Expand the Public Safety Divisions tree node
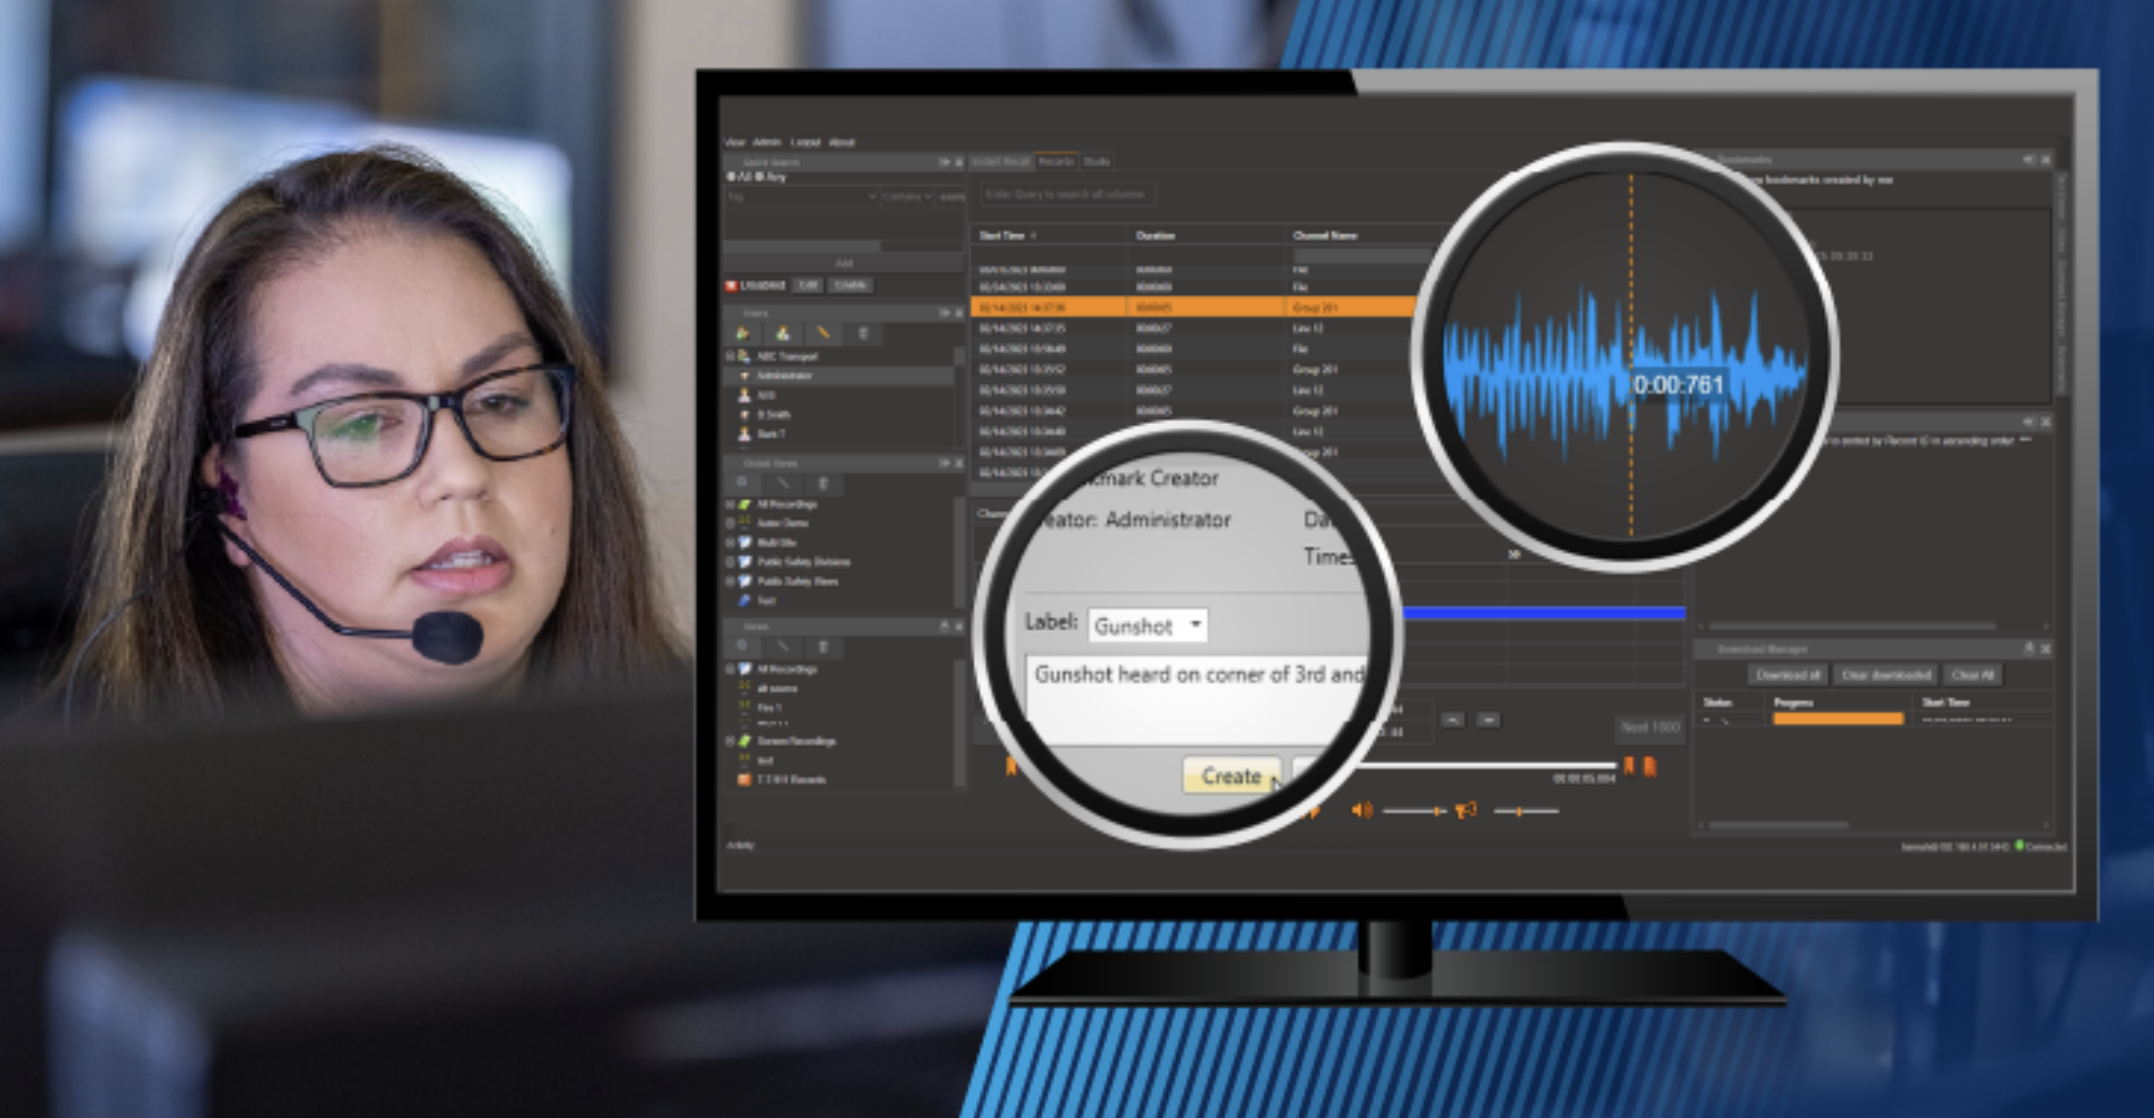This screenshot has height=1118, width=2154. tap(730, 562)
